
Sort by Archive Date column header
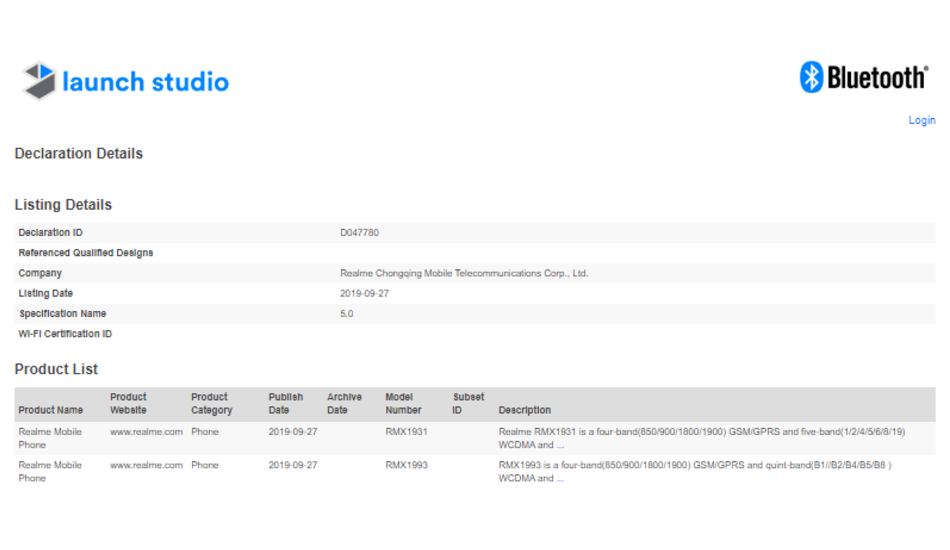pyautogui.click(x=344, y=404)
